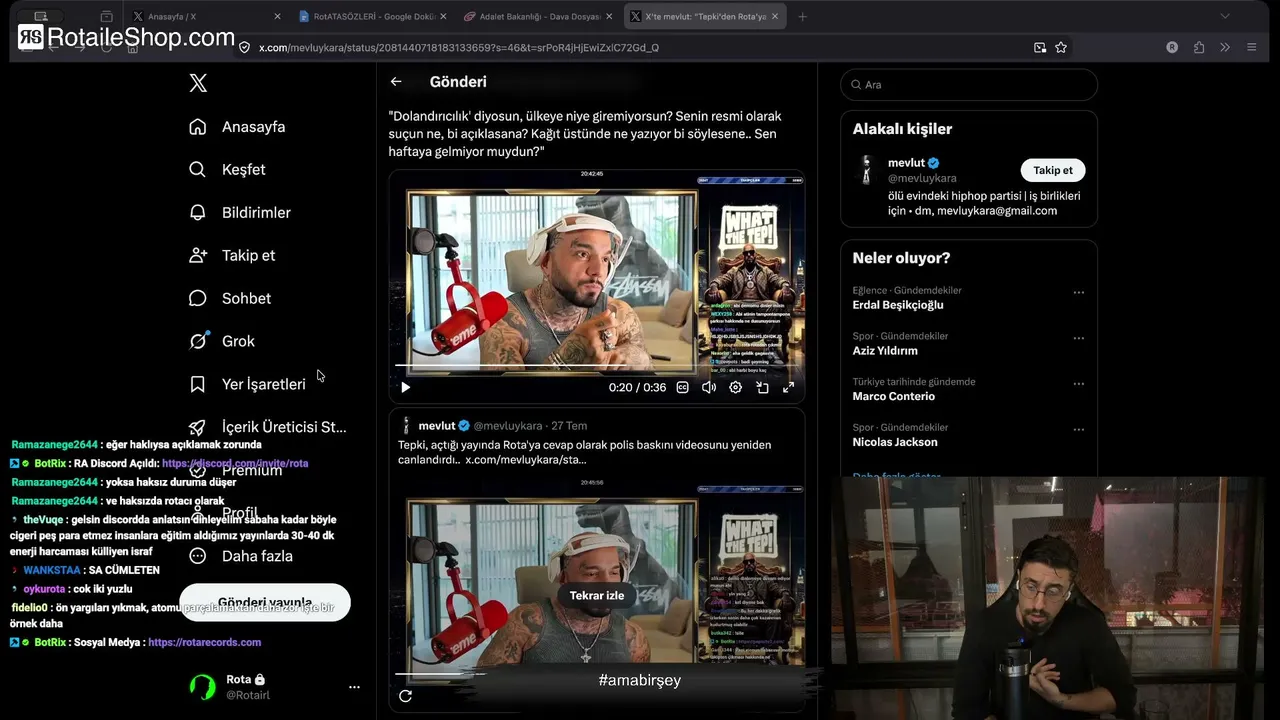This screenshot has height=720, width=1280.
Task: Close the Anasayfa / X tab
Action: [277, 17]
